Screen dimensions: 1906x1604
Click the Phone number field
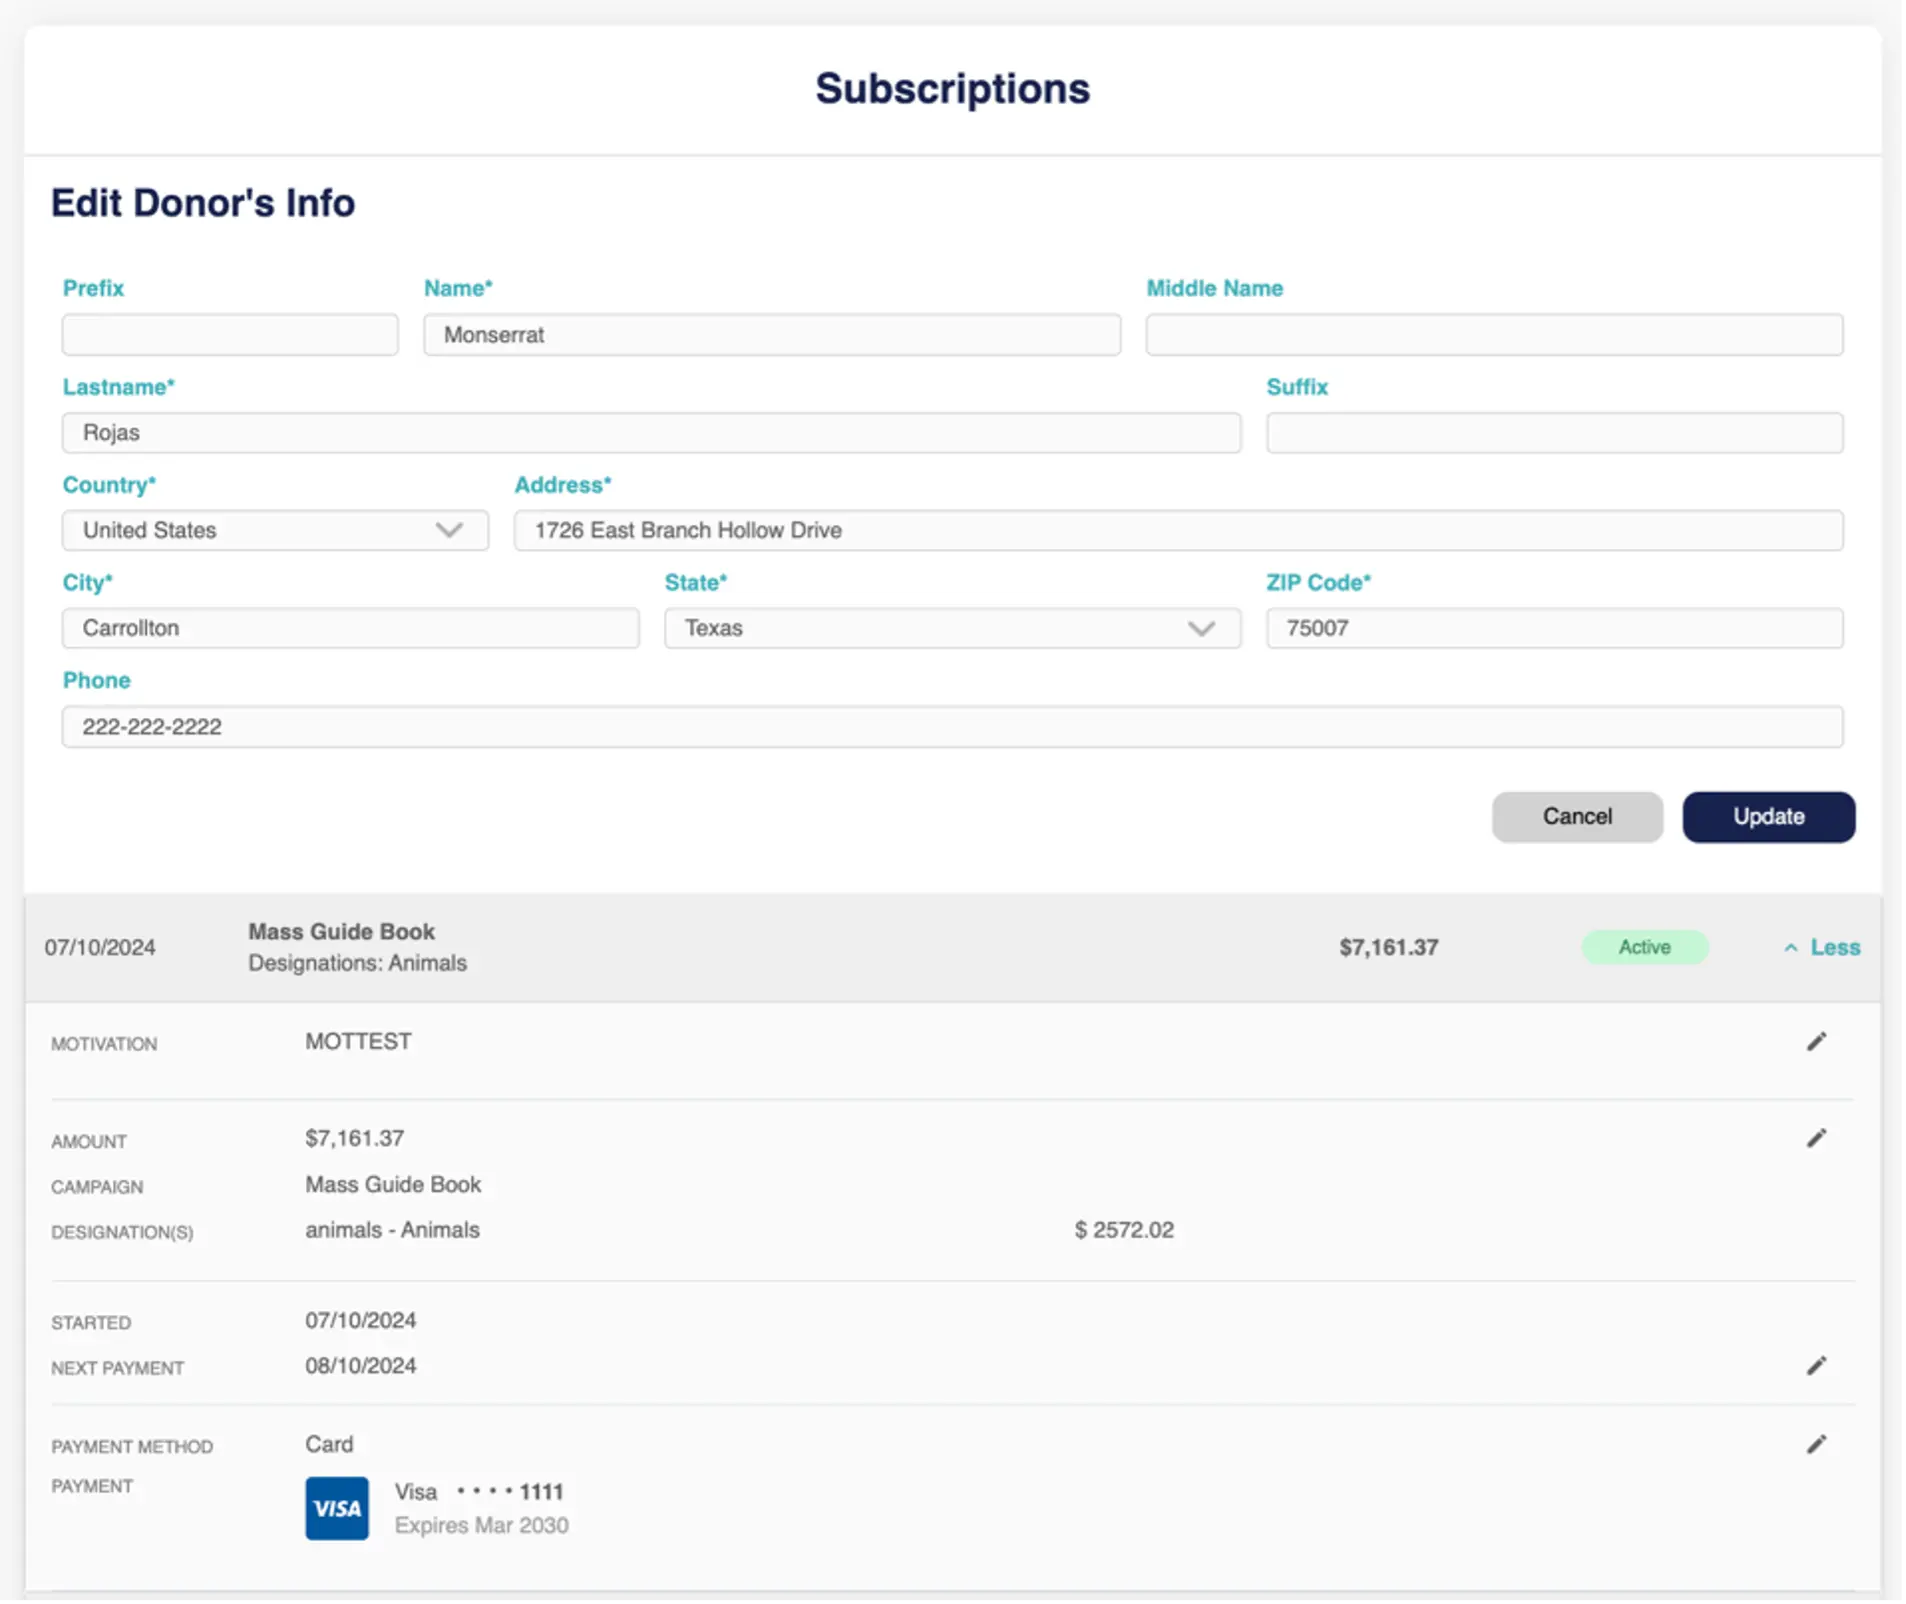coord(952,727)
